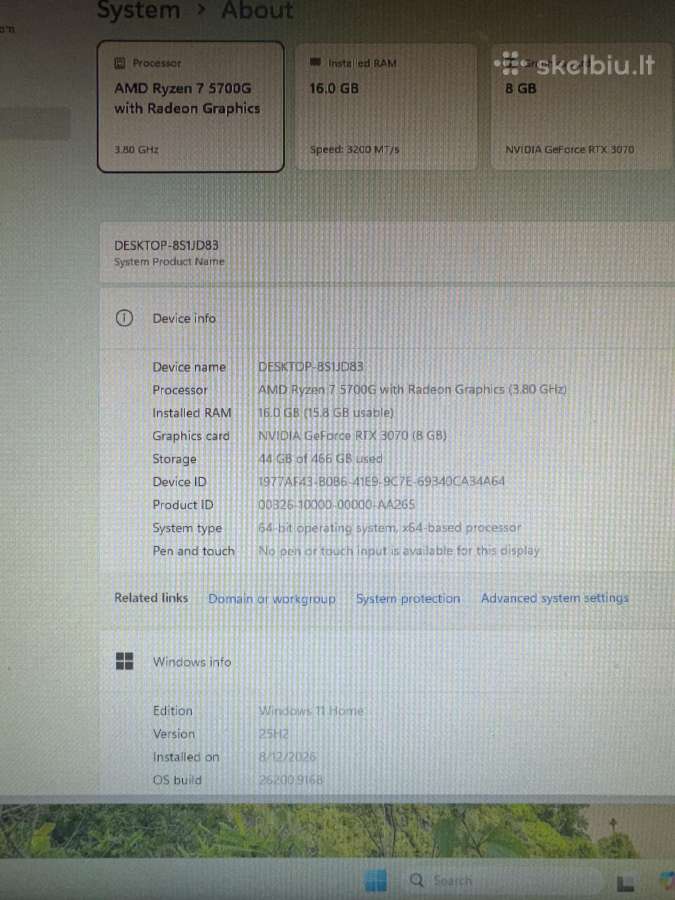
Task: Click the taskbar search magnifier icon
Action: tap(417, 880)
